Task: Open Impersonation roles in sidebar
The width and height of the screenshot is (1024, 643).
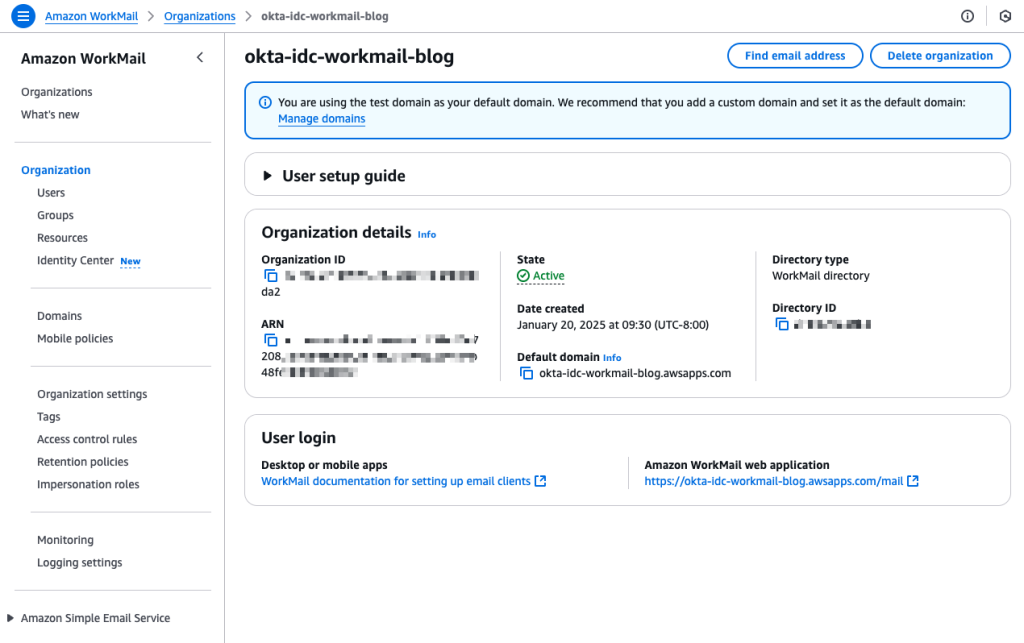Action: (x=88, y=484)
